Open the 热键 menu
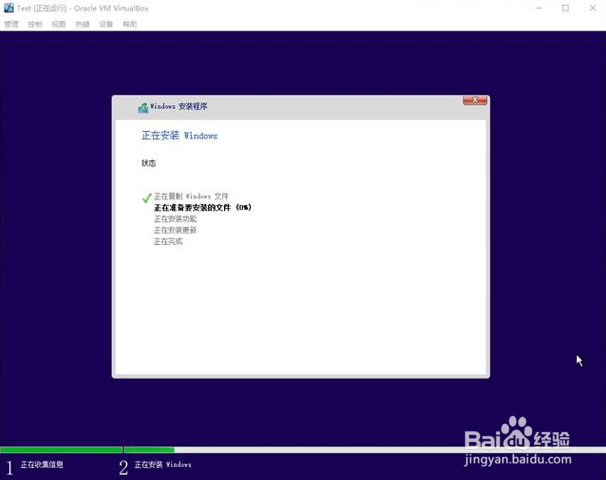 click(82, 24)
